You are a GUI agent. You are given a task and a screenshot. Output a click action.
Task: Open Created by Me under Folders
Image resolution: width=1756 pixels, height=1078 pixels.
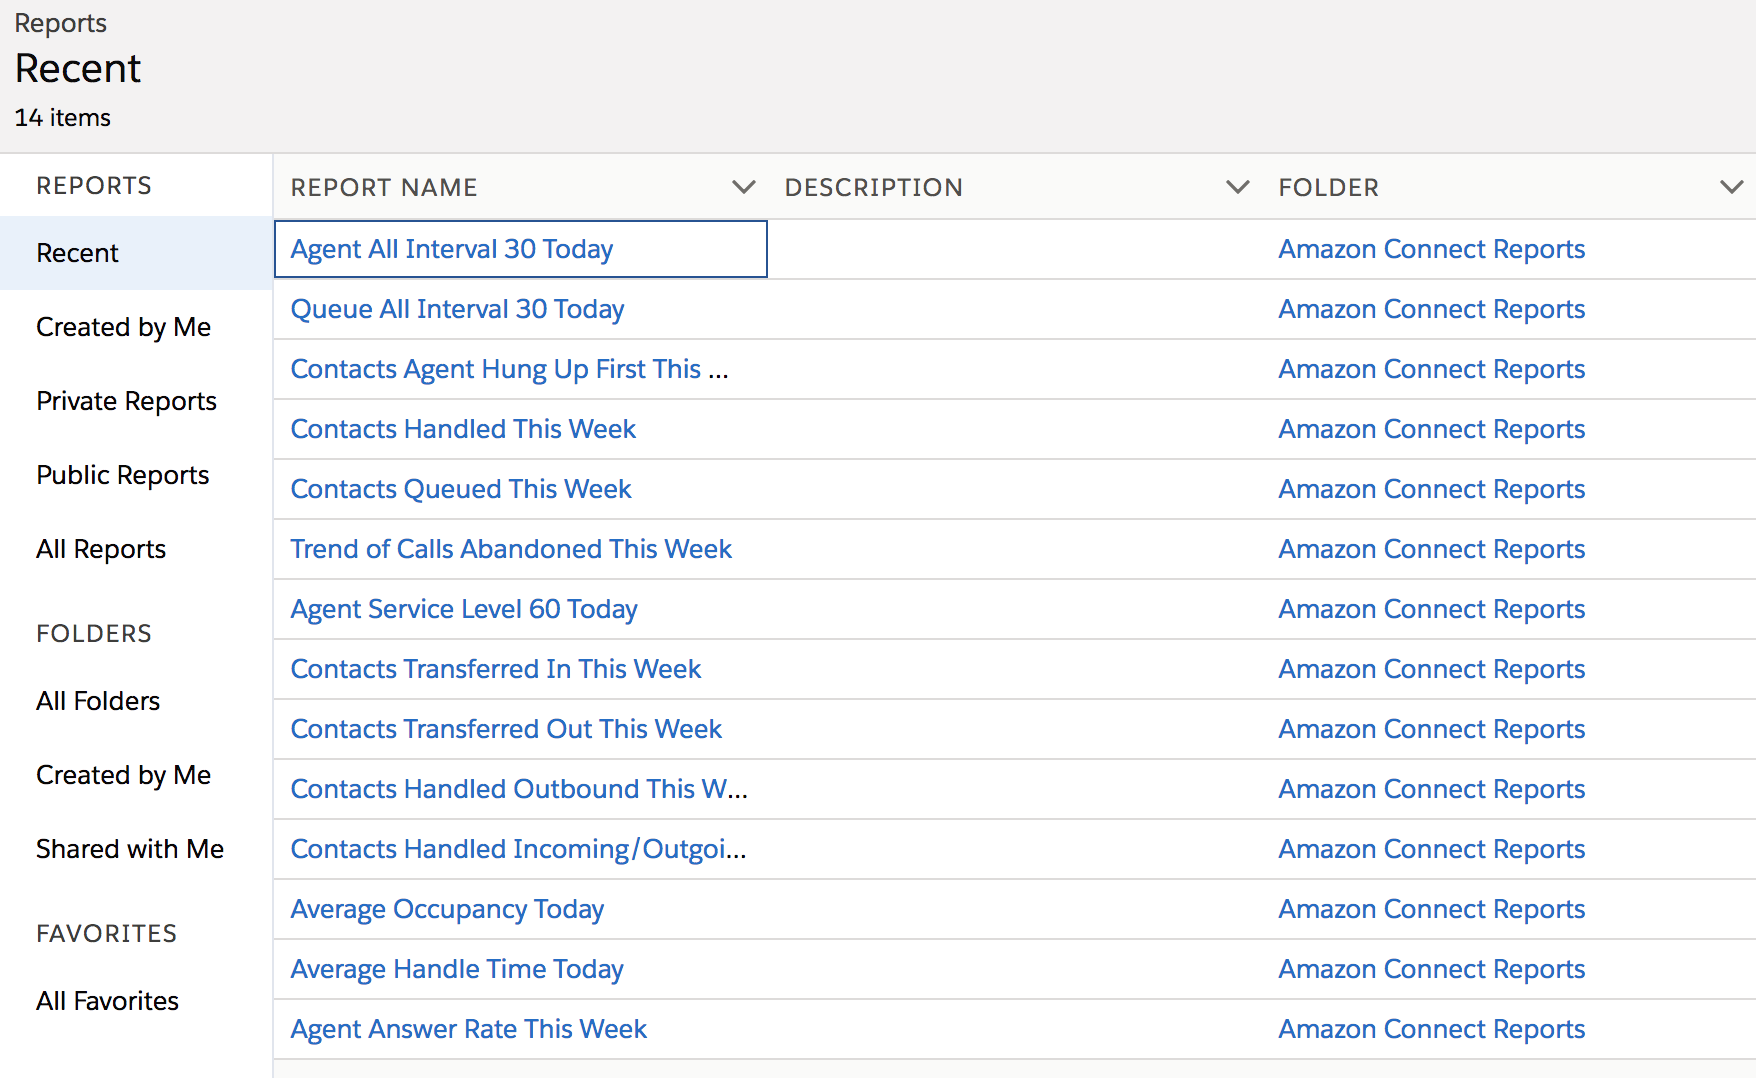coord(123,775)
